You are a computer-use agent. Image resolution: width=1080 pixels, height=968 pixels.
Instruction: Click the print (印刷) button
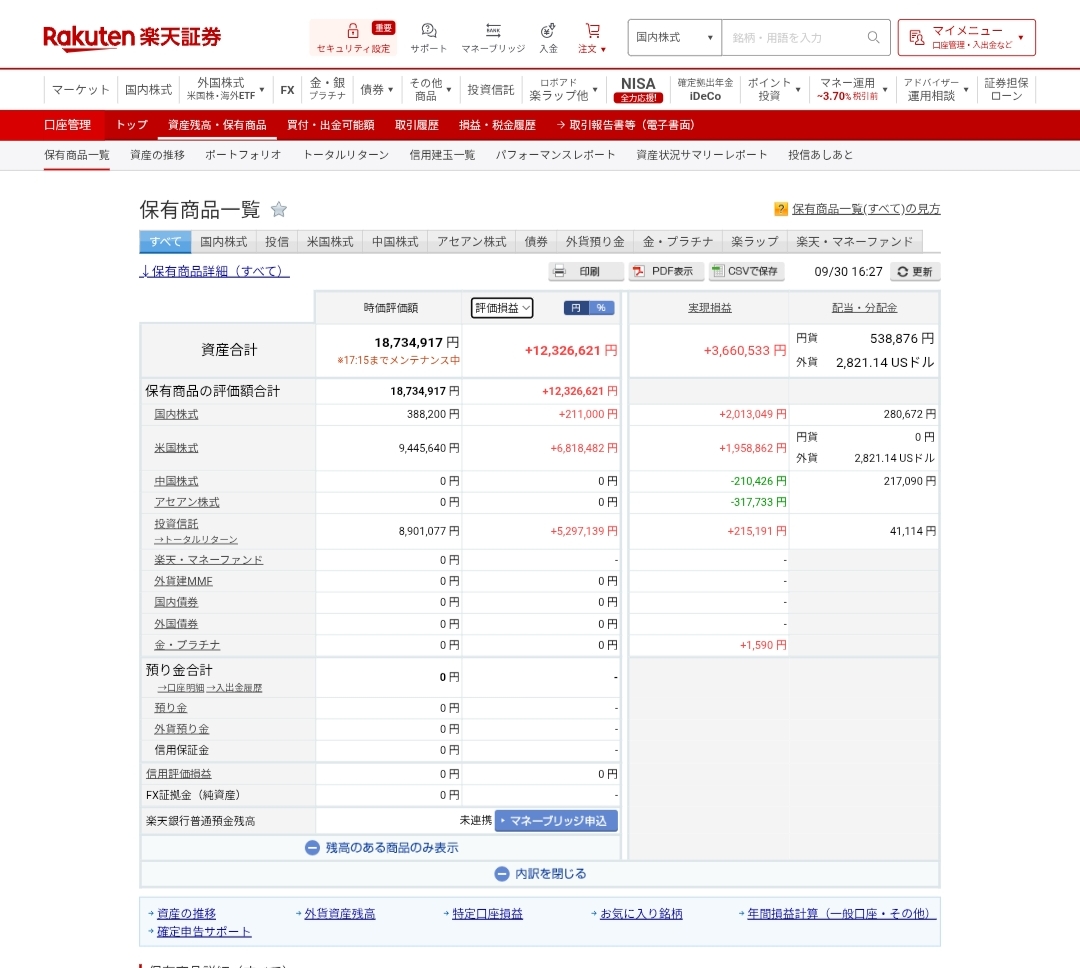tap(585, 271)
